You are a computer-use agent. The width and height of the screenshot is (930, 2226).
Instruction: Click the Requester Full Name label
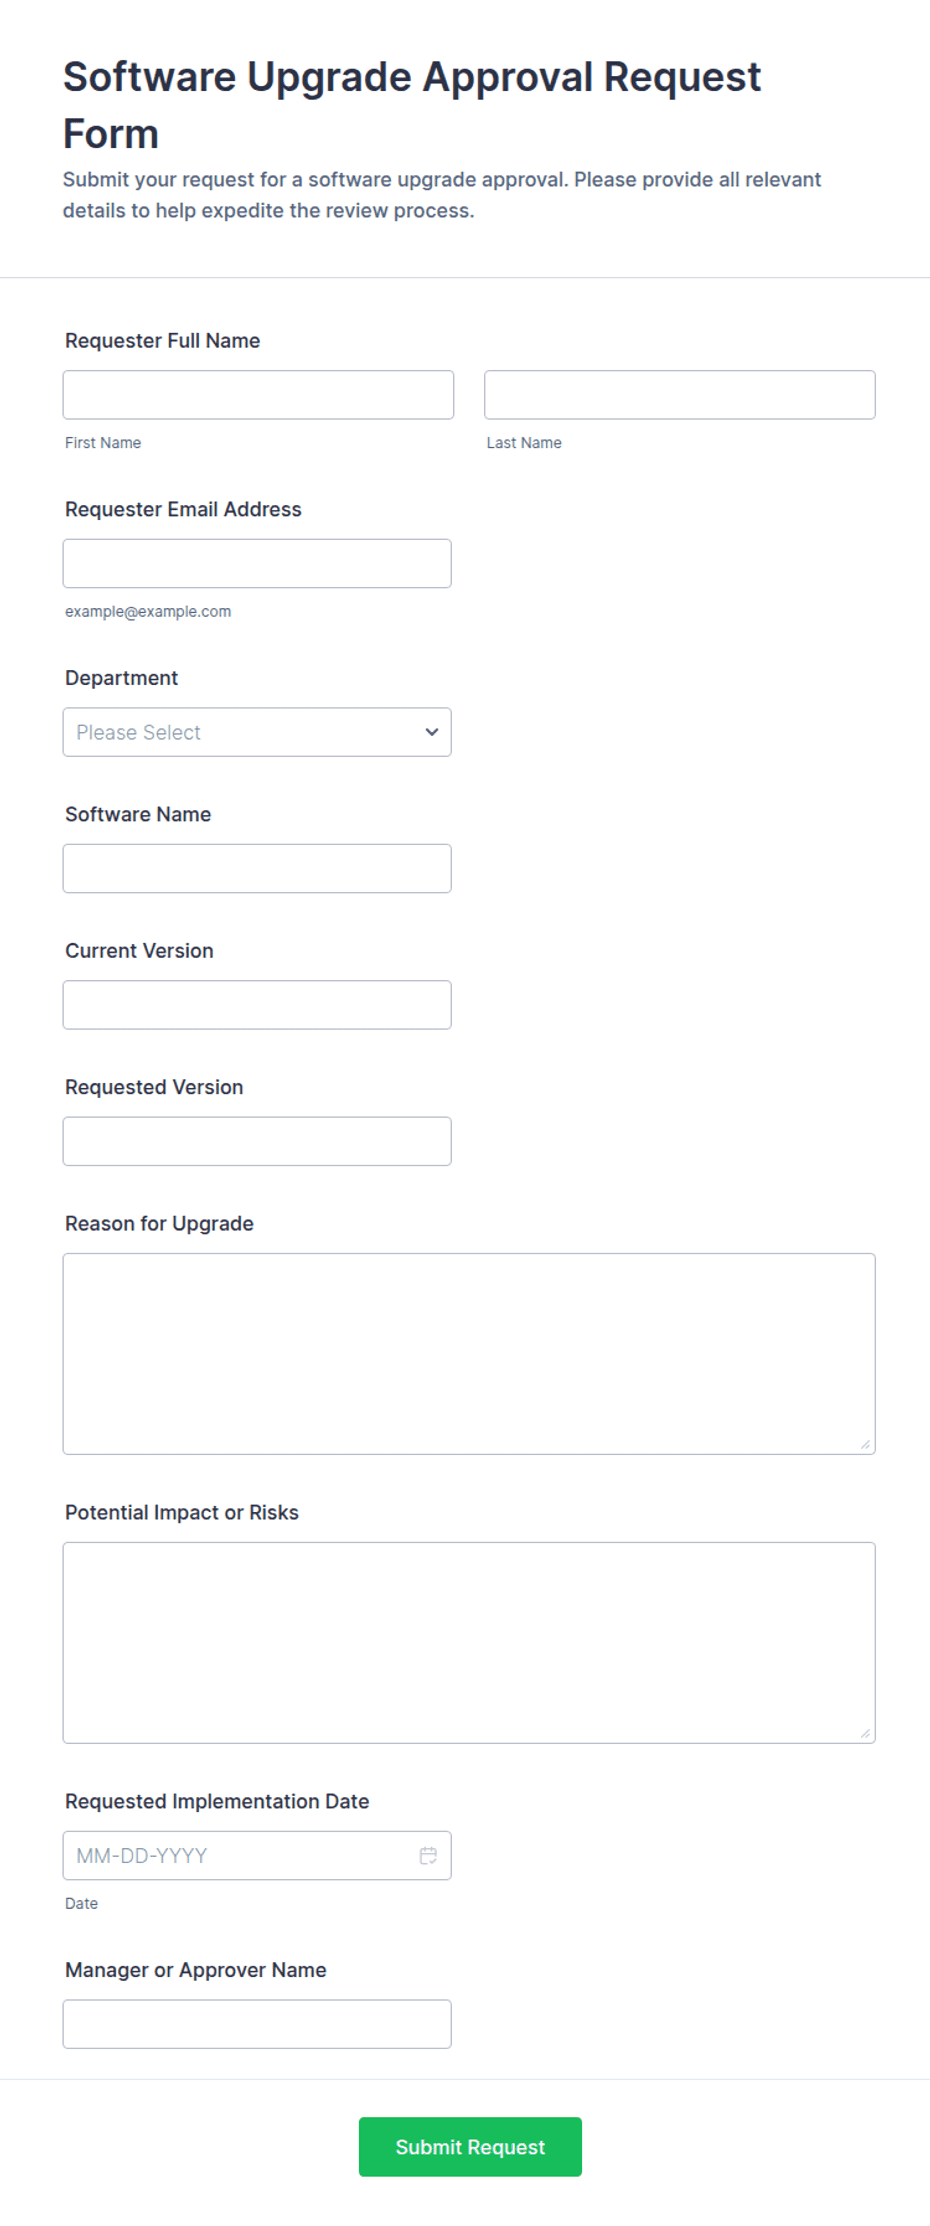(163, 341)
